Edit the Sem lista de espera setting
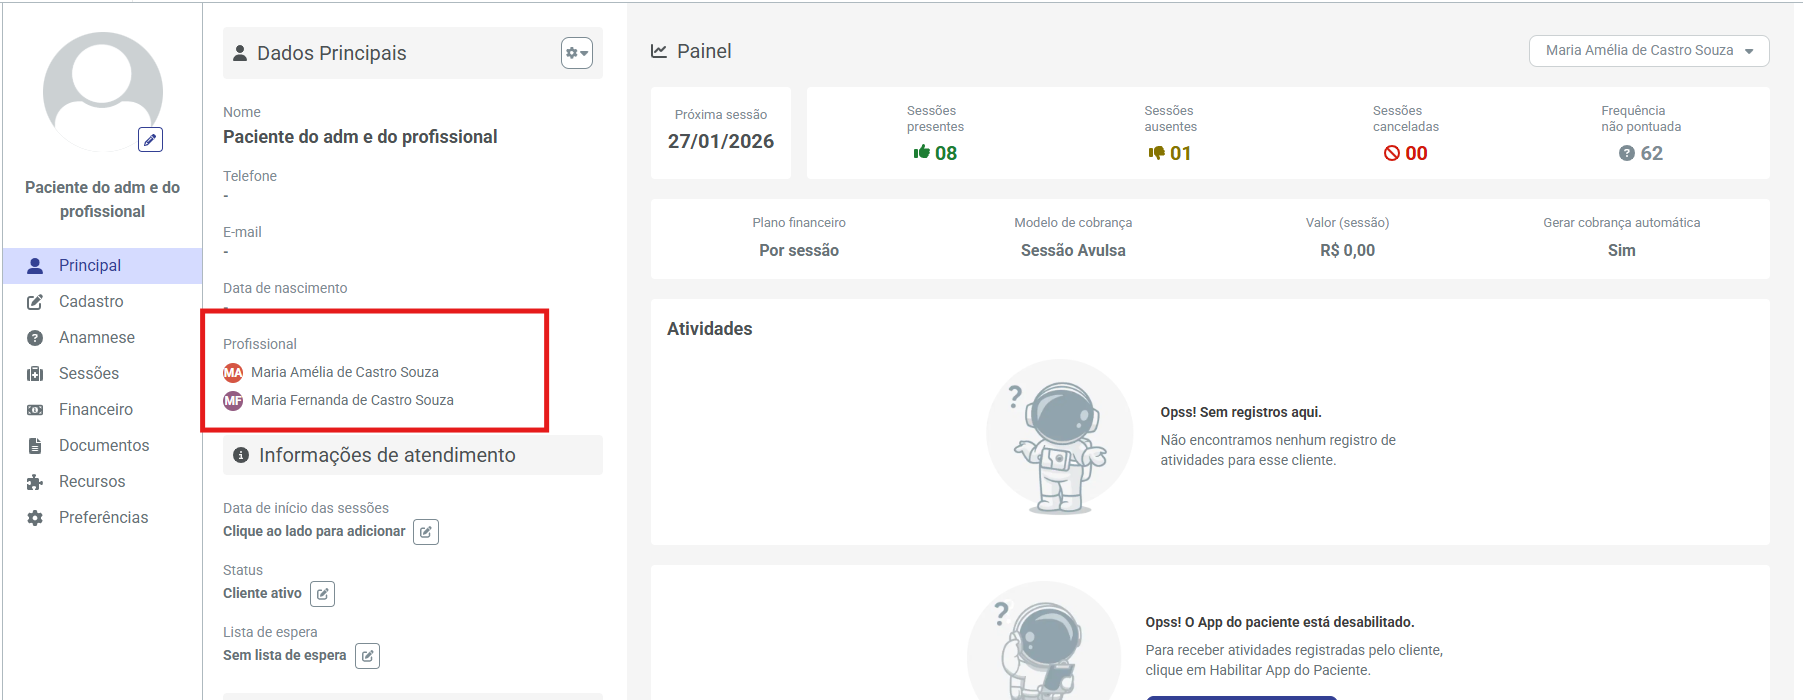 (367, 656)
